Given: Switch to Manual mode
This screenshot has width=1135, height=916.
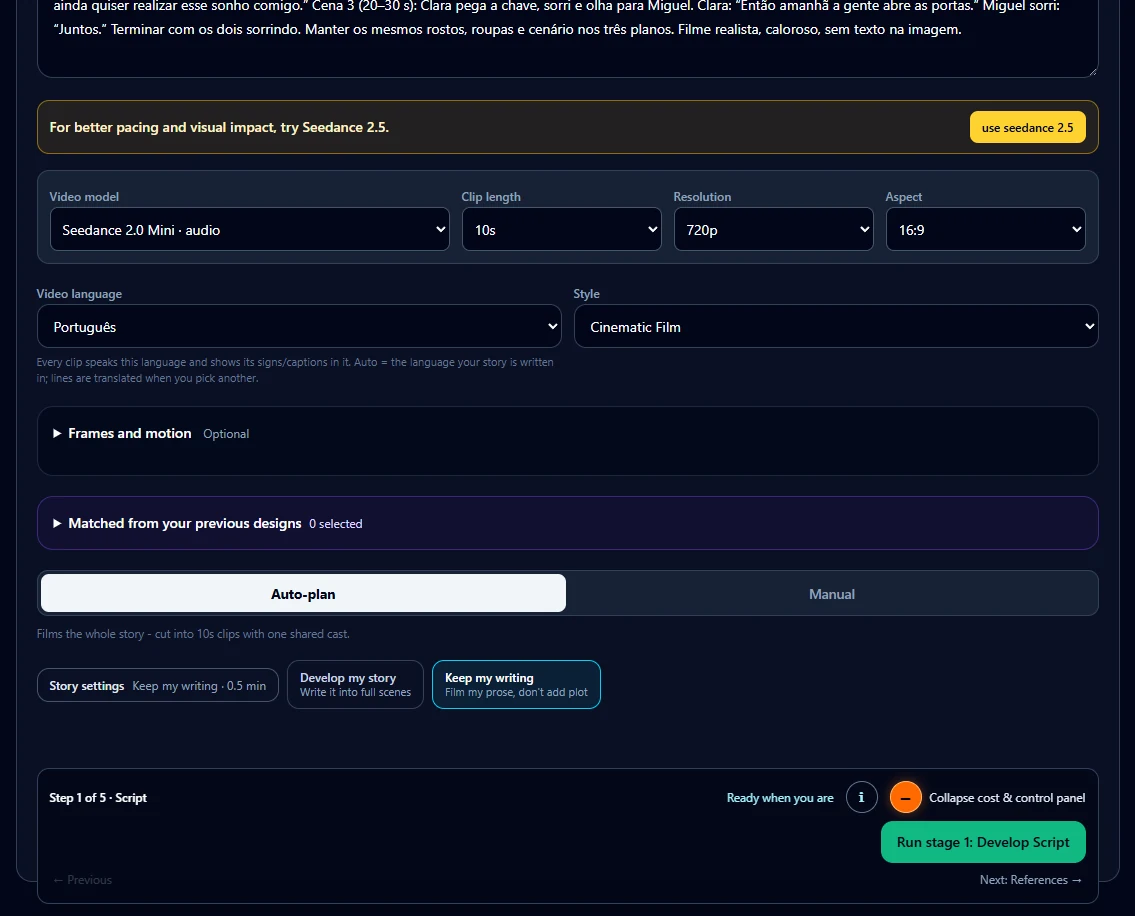Looking at the screenshot, I should click(832, 594).
